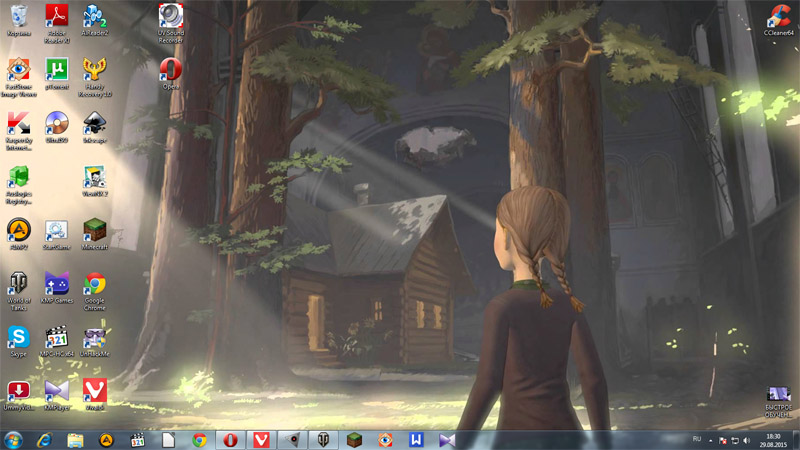Viewport: 800px width, 450px height.
Task: Click the Opera desktop shortcut
Action: click(171, 74)
